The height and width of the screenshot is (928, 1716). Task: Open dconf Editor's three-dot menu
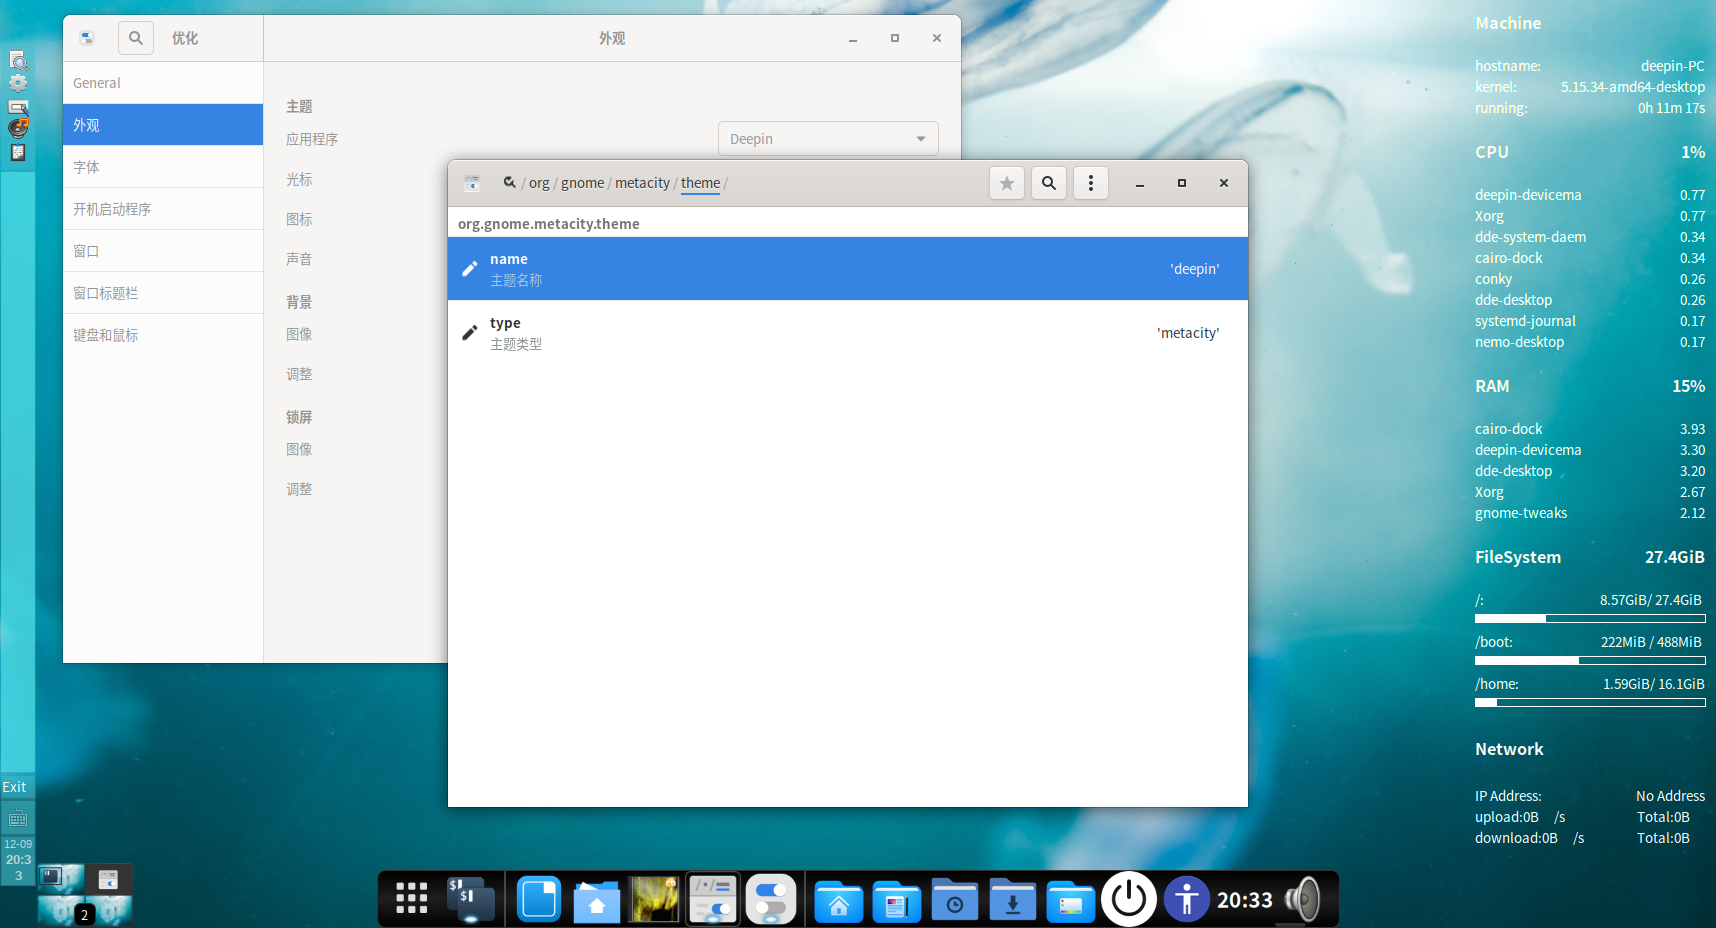(x=1090, y=183)
